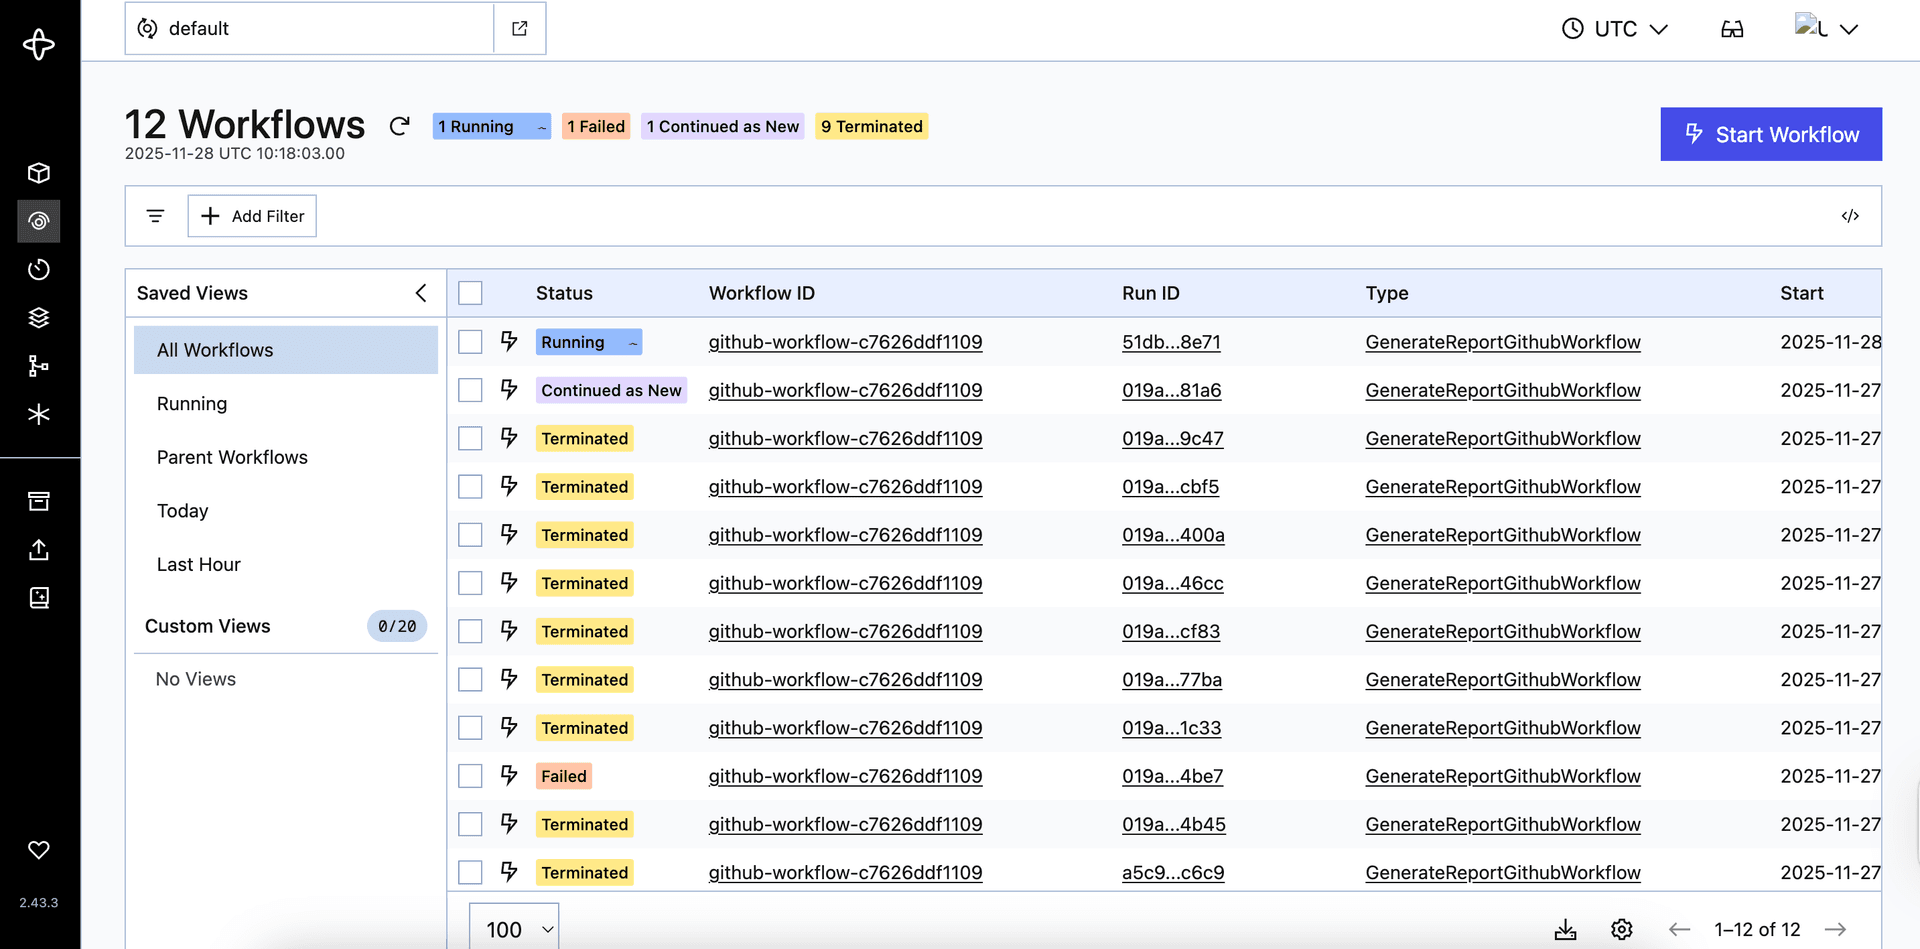Check the Running workflow's row checkbox

[x=470, y=341]
